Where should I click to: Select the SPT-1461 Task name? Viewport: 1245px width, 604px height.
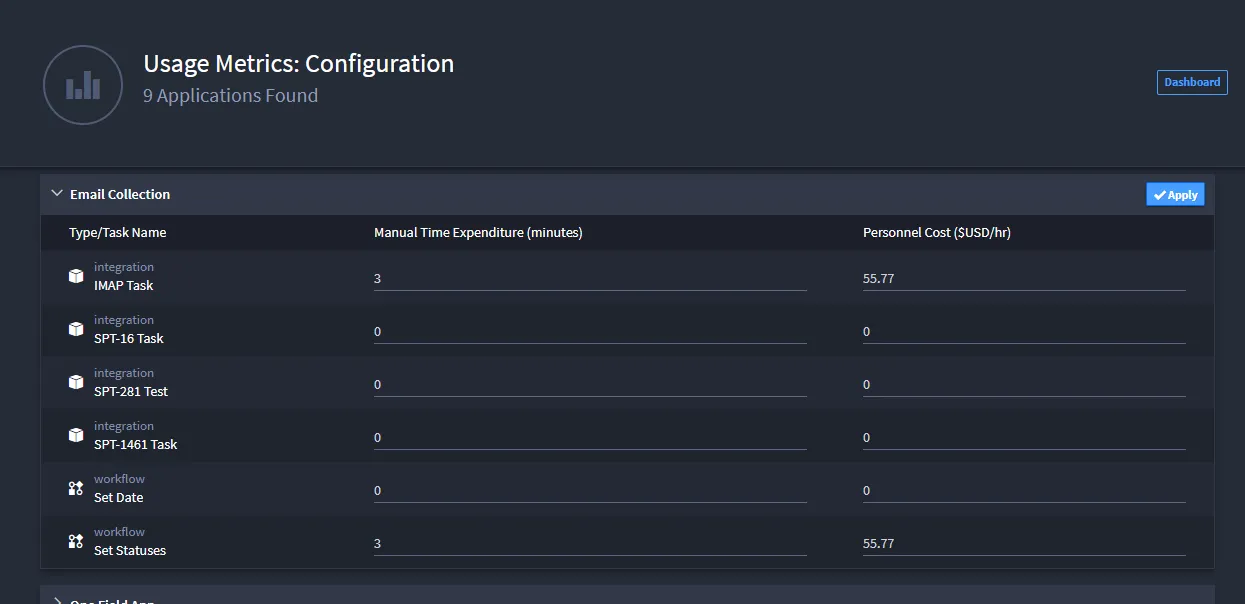click(136, 444)
